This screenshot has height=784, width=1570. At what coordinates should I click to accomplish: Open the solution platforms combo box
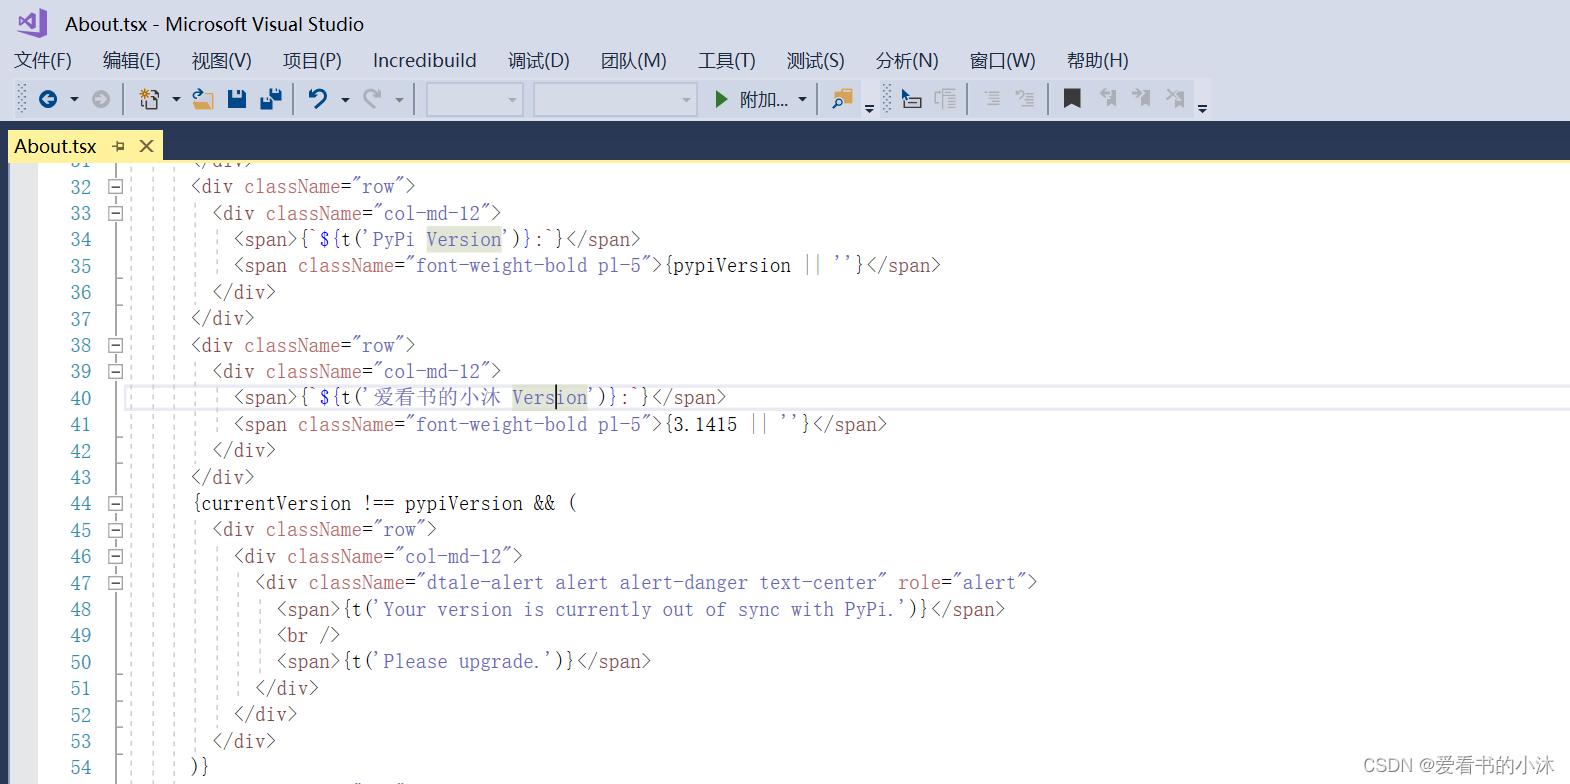tap(615, 99)
